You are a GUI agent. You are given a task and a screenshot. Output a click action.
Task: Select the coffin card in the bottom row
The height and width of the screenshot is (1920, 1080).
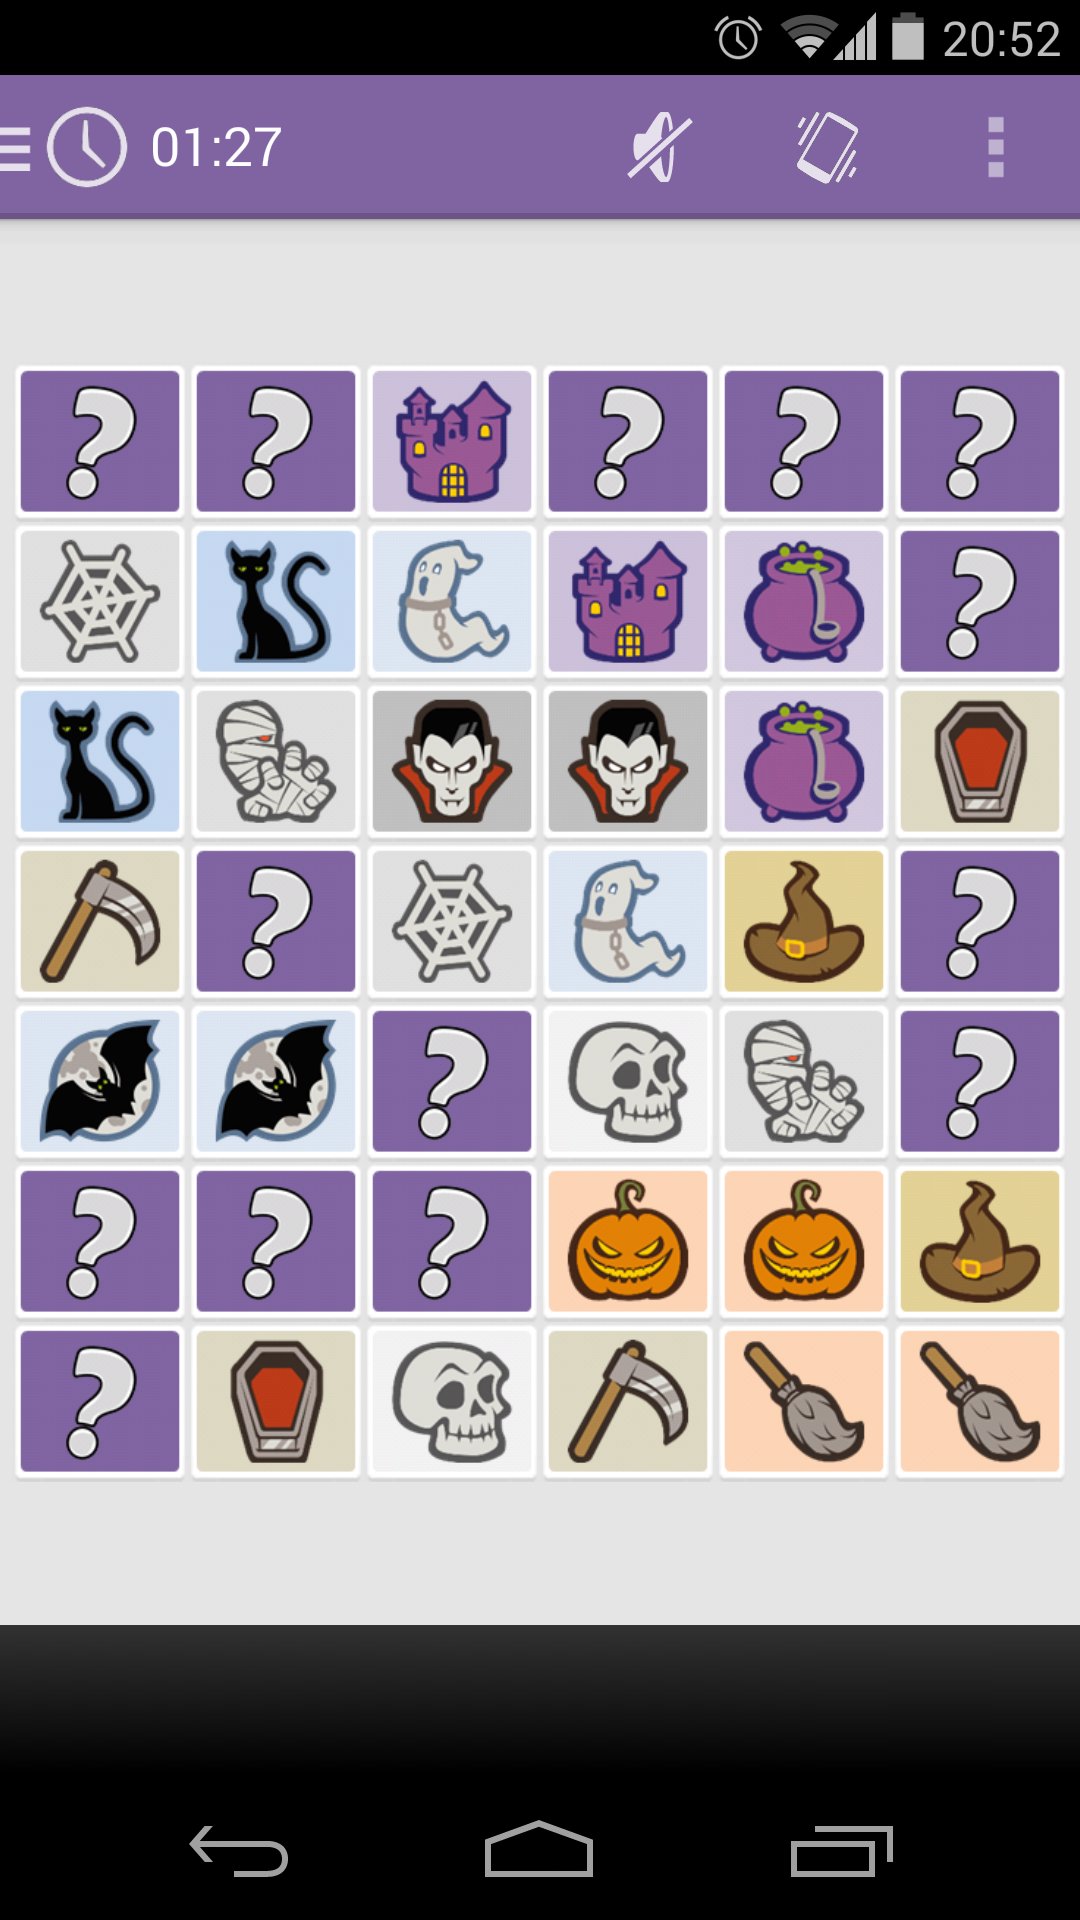[x=276, y=1401]
